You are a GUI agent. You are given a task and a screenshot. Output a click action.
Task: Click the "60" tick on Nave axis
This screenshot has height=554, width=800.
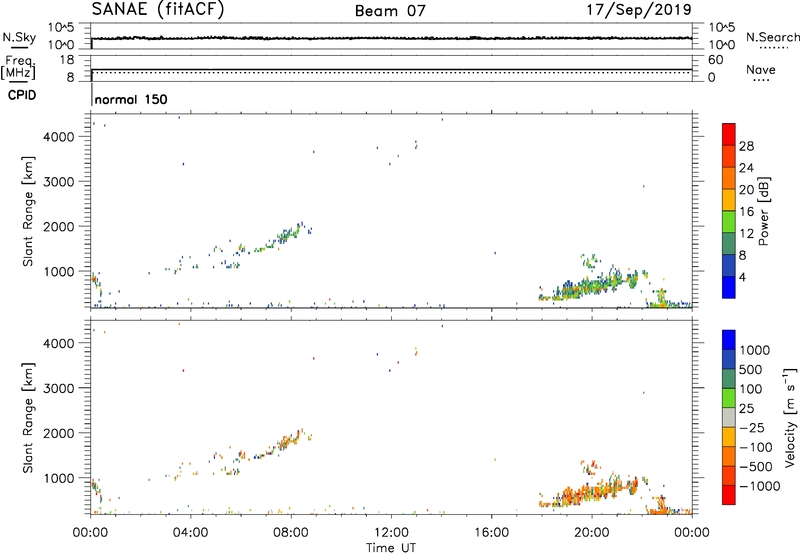[715, 60]
